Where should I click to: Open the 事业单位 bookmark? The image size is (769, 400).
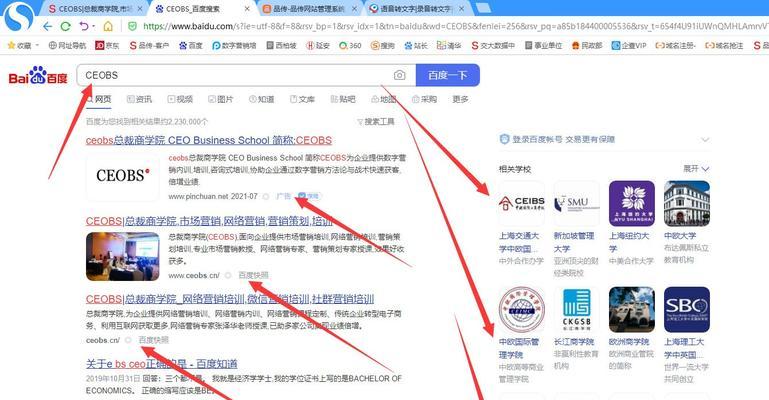pyautogui.click(x=543, y=45)
